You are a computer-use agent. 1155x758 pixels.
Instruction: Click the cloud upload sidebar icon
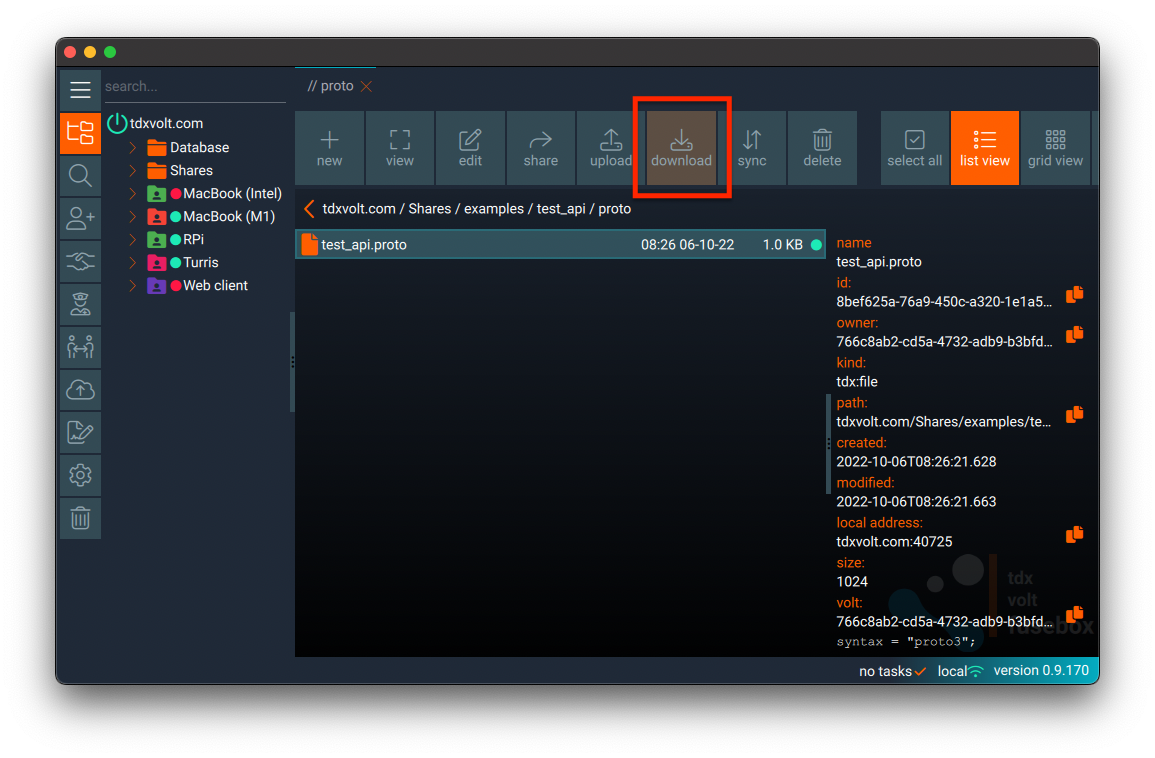[80, 390]
